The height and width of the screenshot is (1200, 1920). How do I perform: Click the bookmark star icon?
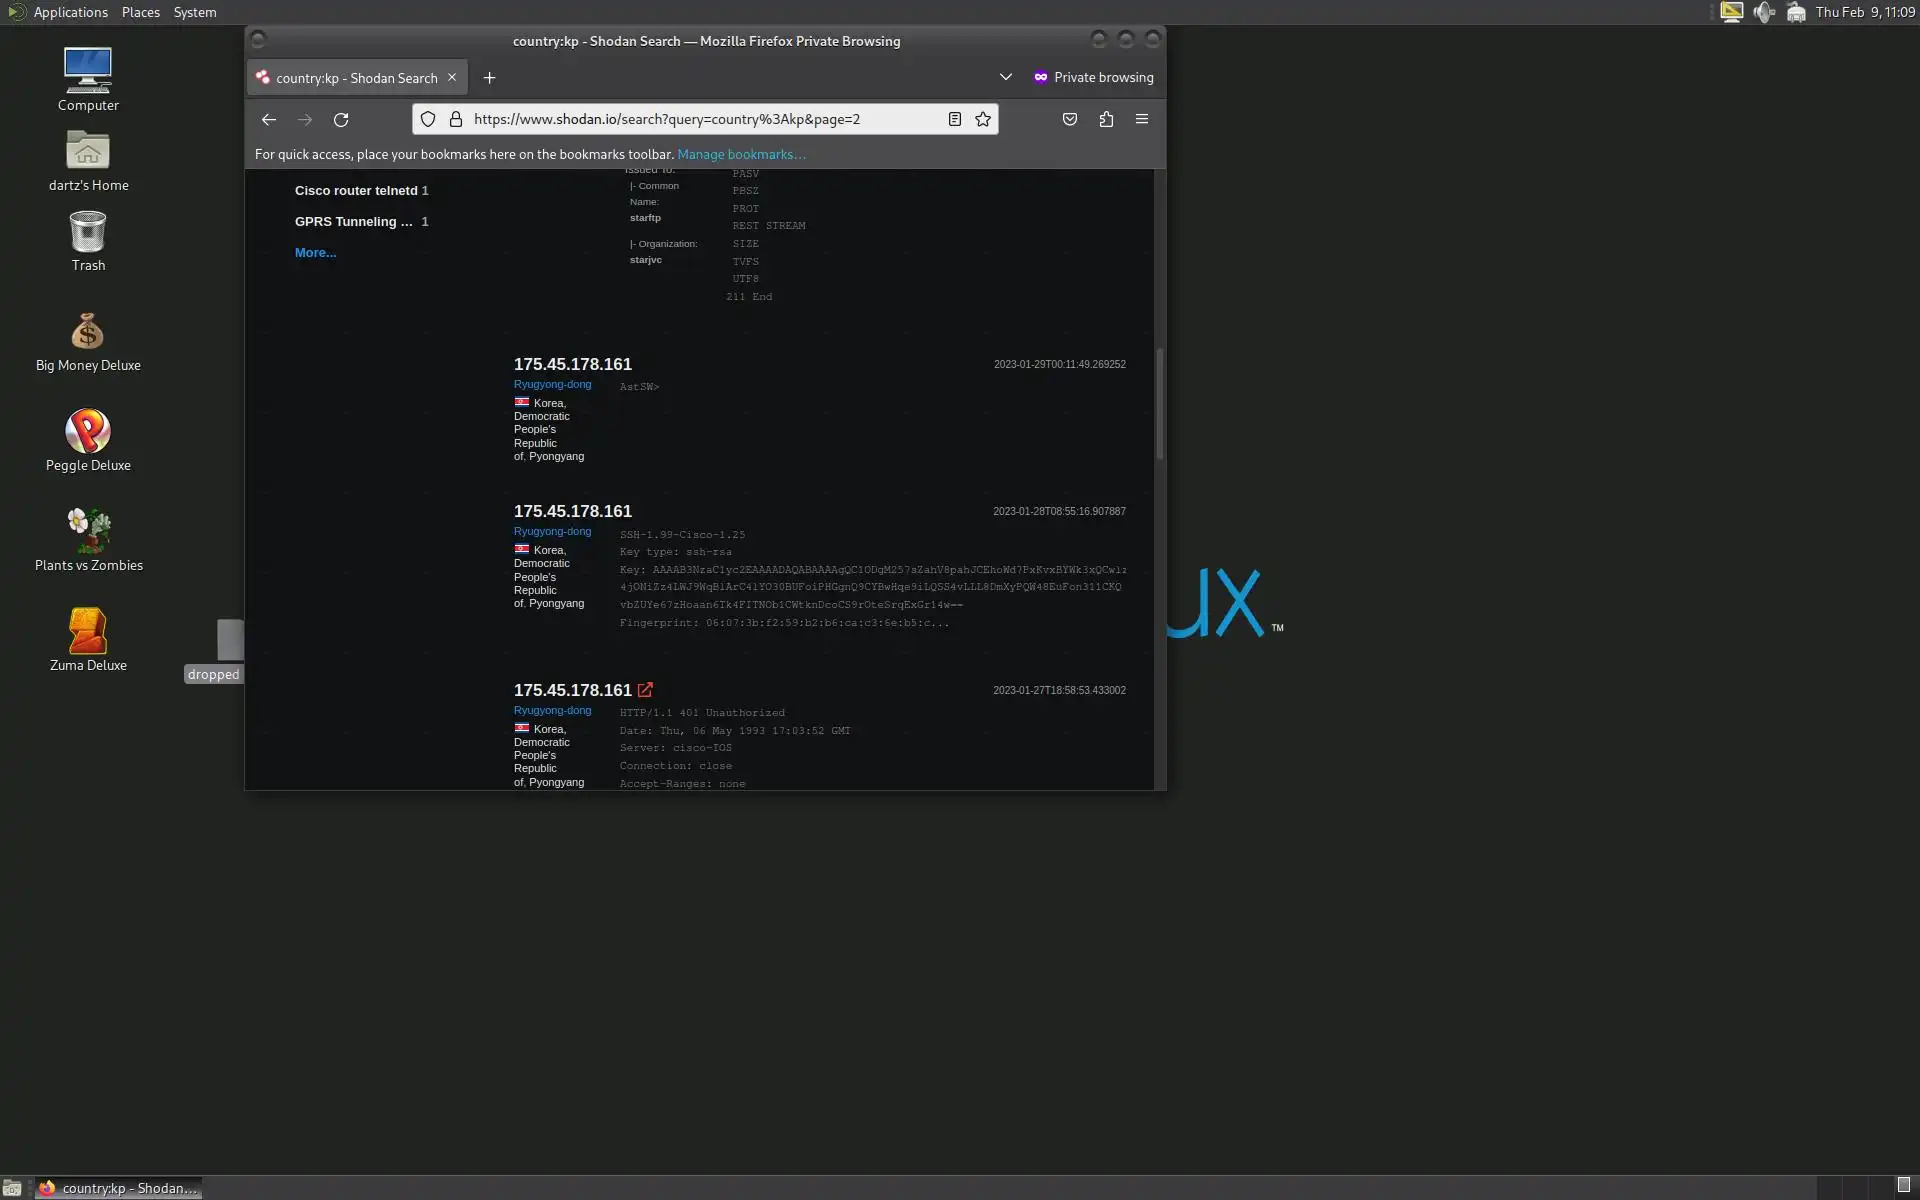[983, 119]
